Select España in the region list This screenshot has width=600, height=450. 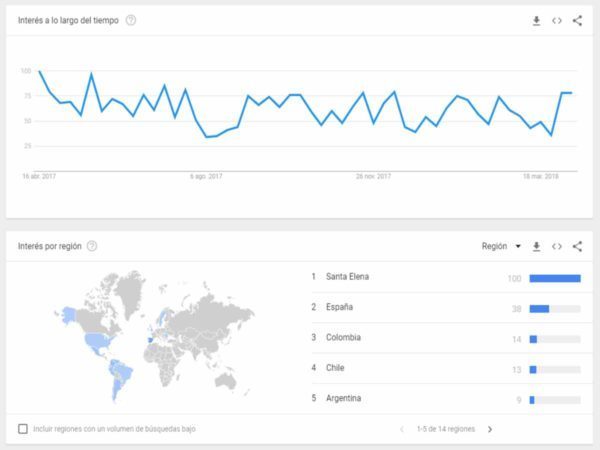click(x=340, y=308)
